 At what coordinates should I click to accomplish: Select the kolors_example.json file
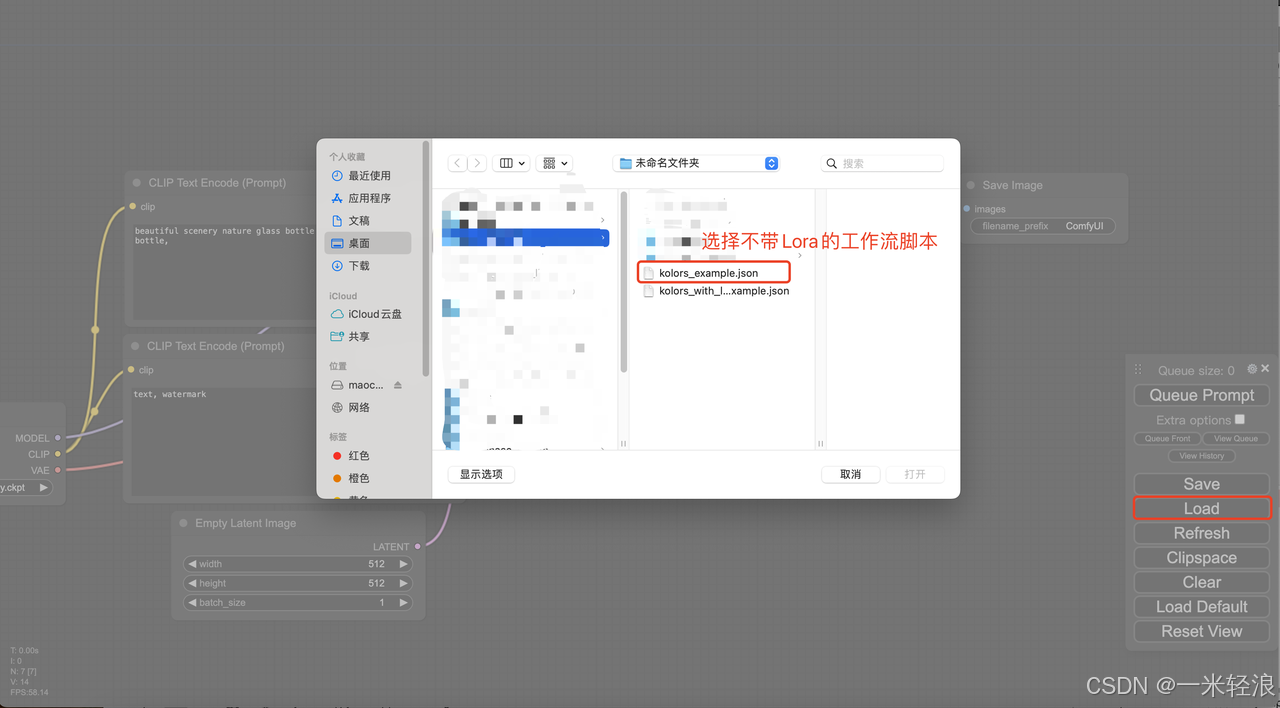pyautogui.click(x=712, y=271)
